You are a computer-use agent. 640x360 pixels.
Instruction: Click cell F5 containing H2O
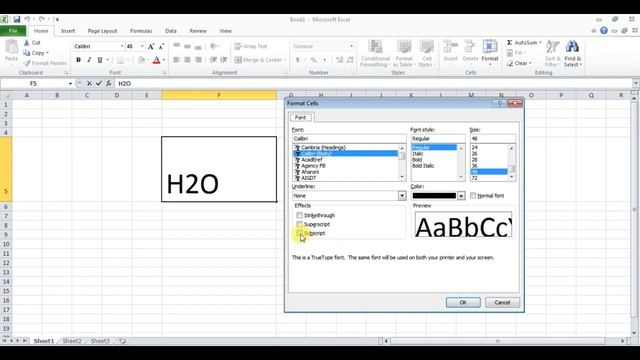[x=219, y=169]
